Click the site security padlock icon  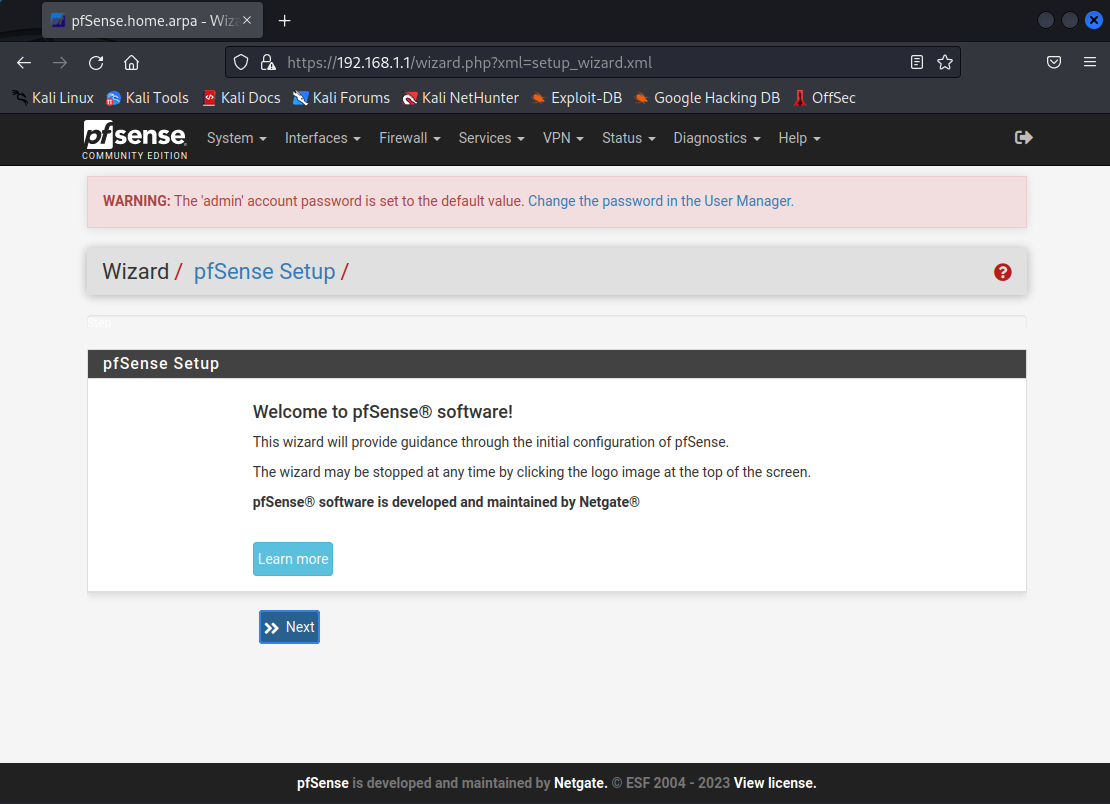(267, 62)
